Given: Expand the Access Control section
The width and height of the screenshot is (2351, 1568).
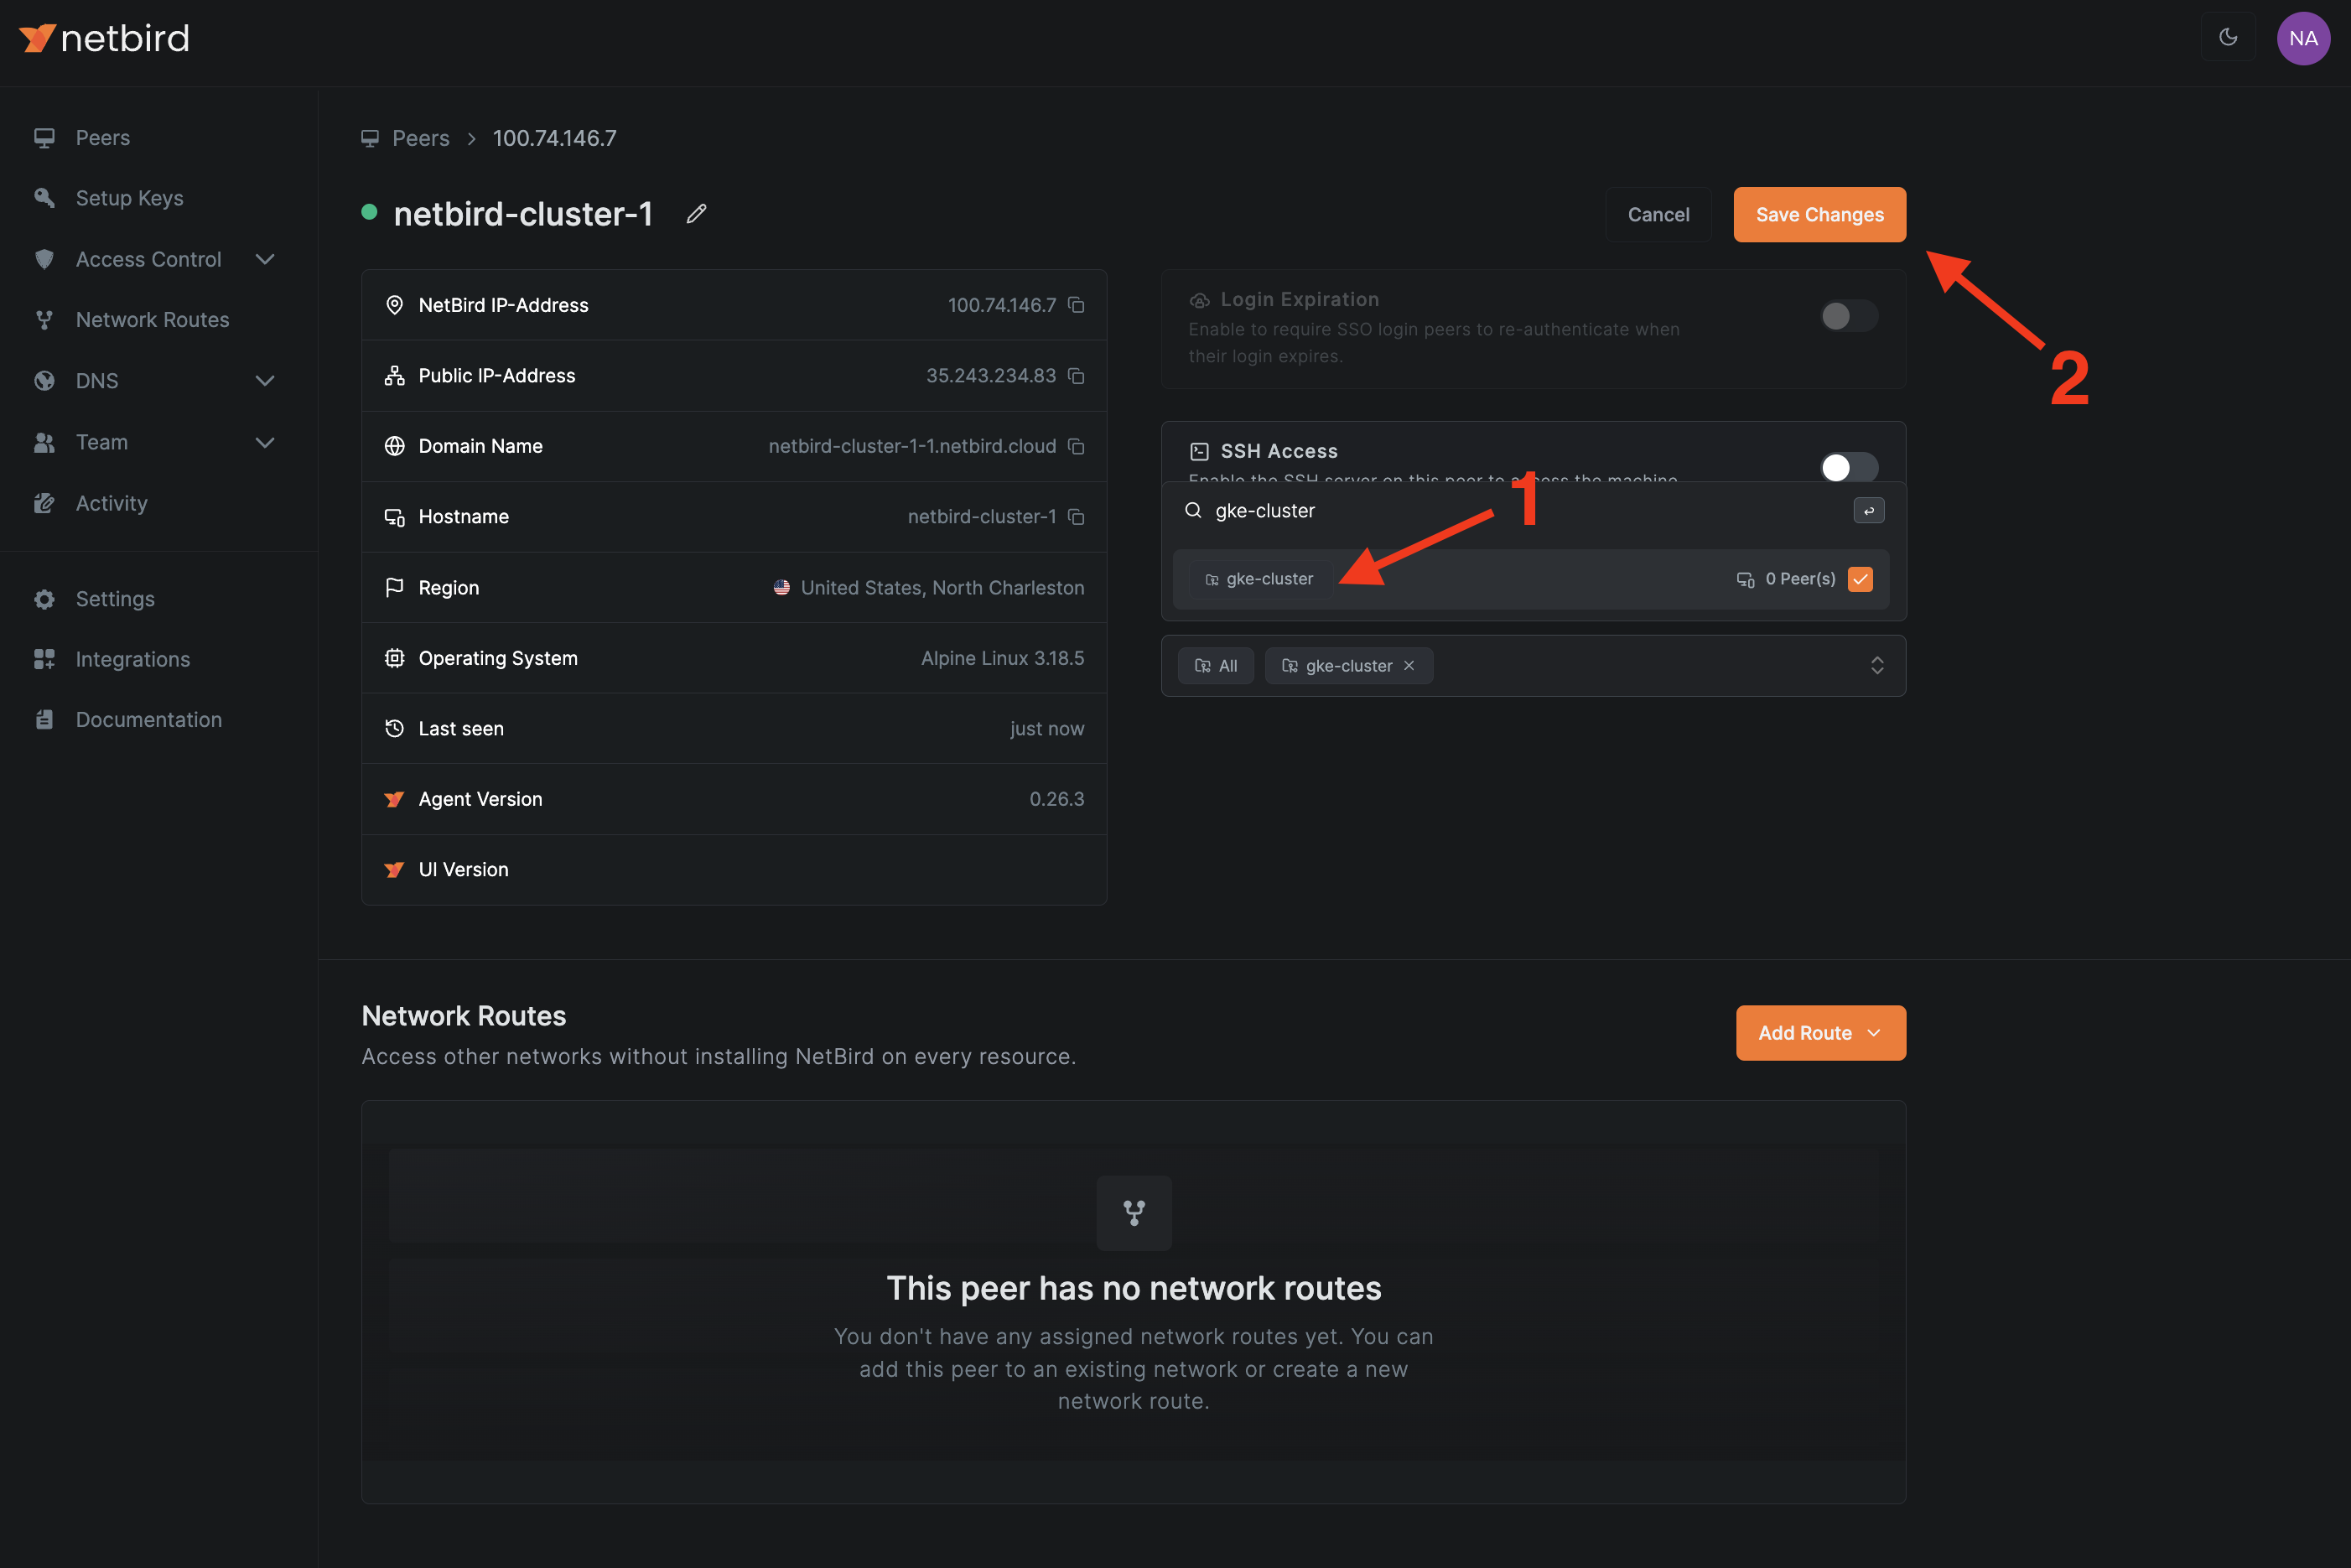Looking at the screenshot, I should coord(264,259).
